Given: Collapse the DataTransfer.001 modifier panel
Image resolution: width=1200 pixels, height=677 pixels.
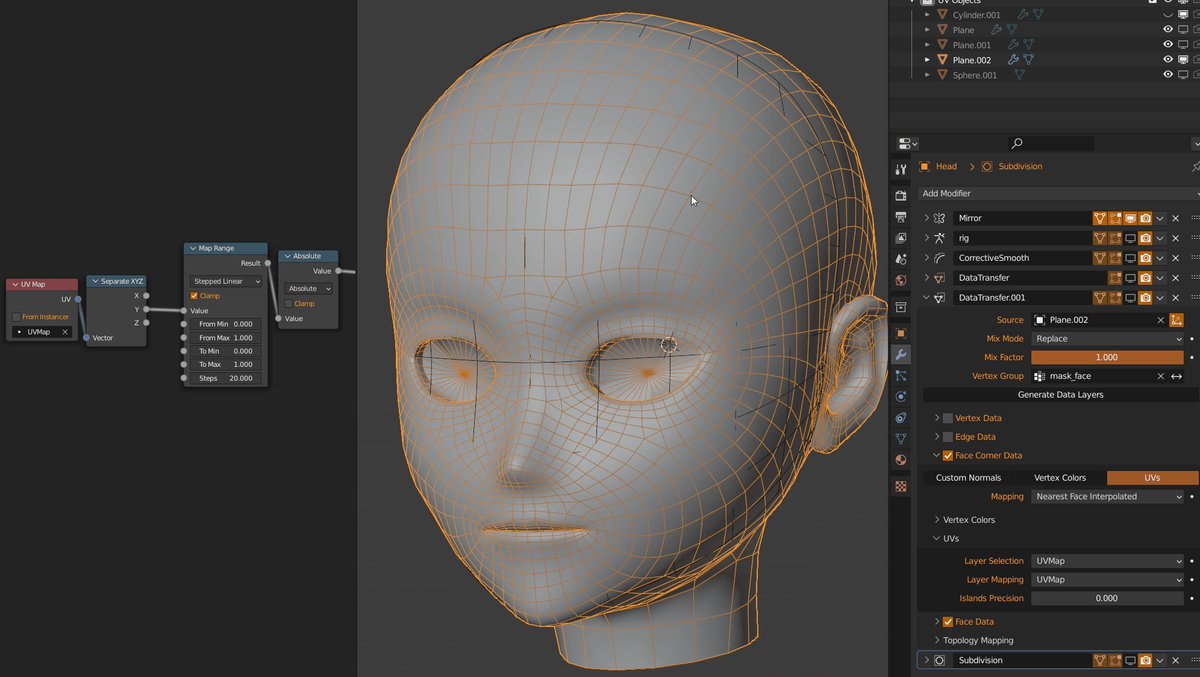Looking at the screenshot, I should [927, 297].
